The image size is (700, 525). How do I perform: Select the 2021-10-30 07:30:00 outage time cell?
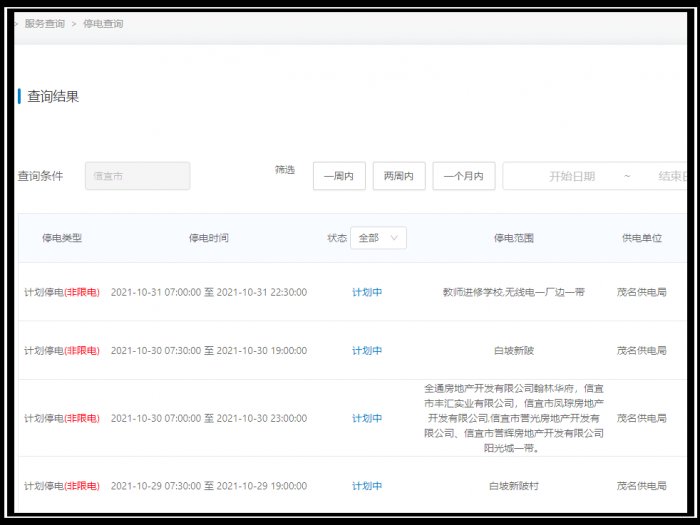(209, 351)
